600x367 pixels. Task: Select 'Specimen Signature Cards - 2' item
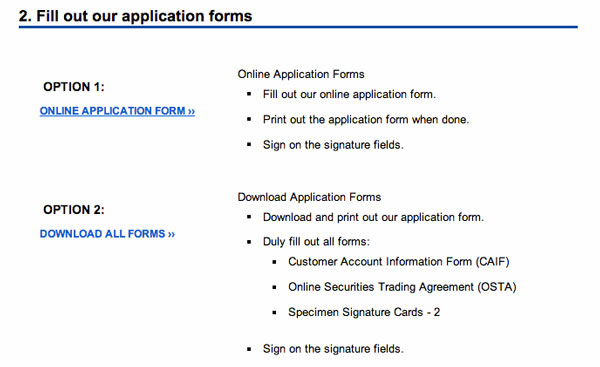point(364,312)
